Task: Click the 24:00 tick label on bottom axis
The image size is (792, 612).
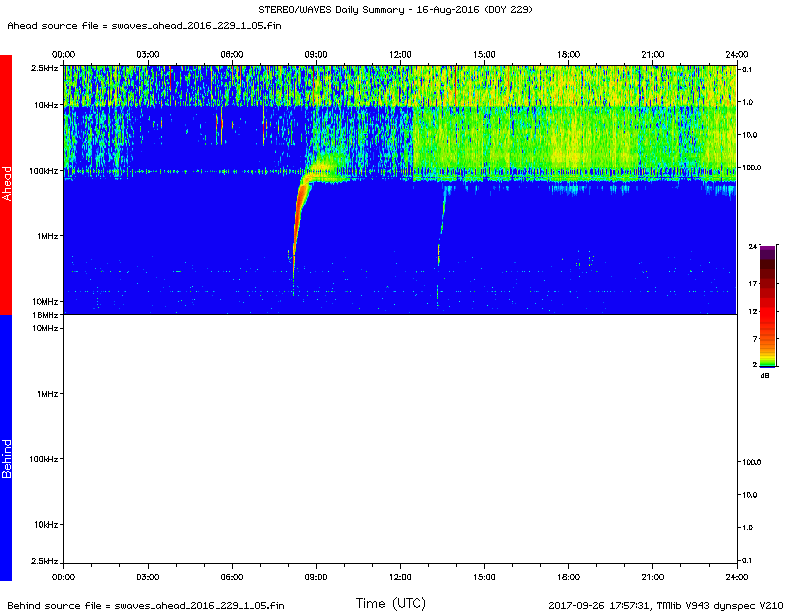Action: point(736,577)
